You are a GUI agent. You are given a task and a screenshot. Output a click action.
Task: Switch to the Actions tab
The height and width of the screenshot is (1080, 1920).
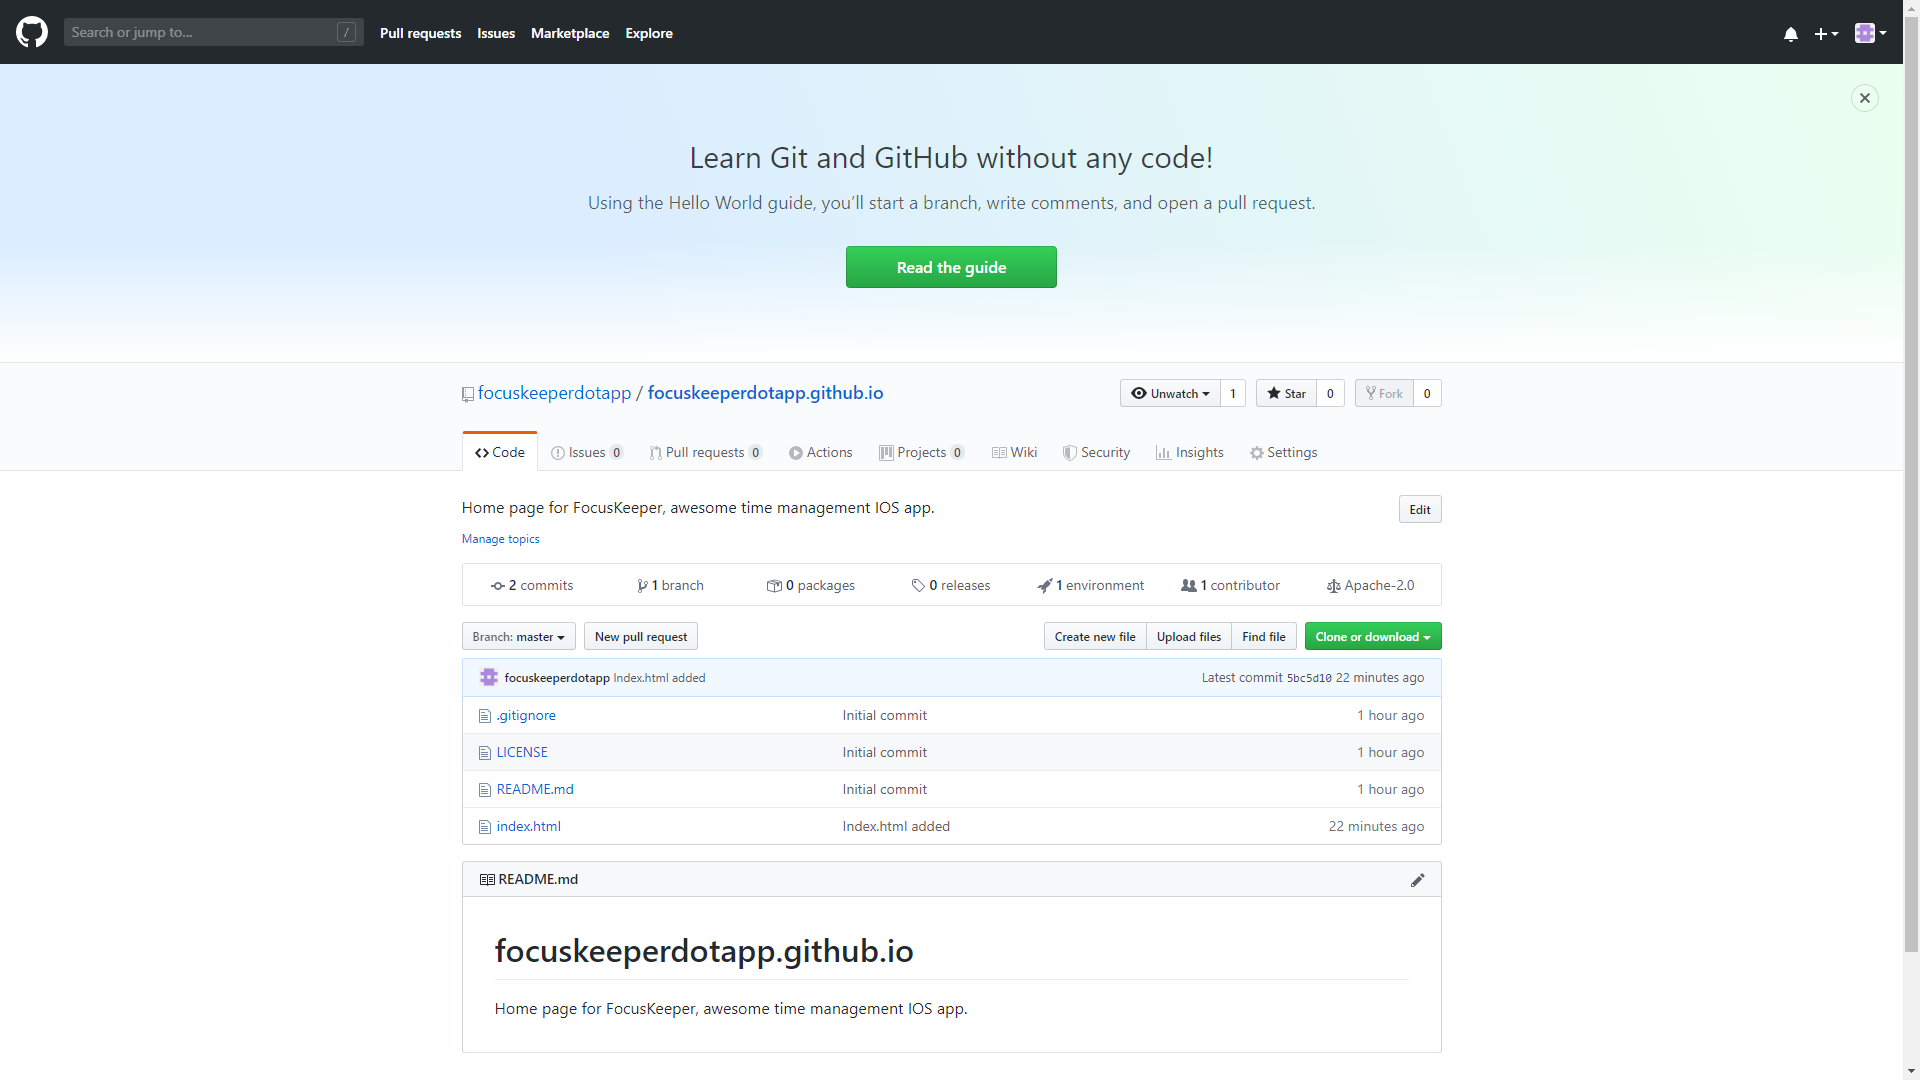point(820,453)
